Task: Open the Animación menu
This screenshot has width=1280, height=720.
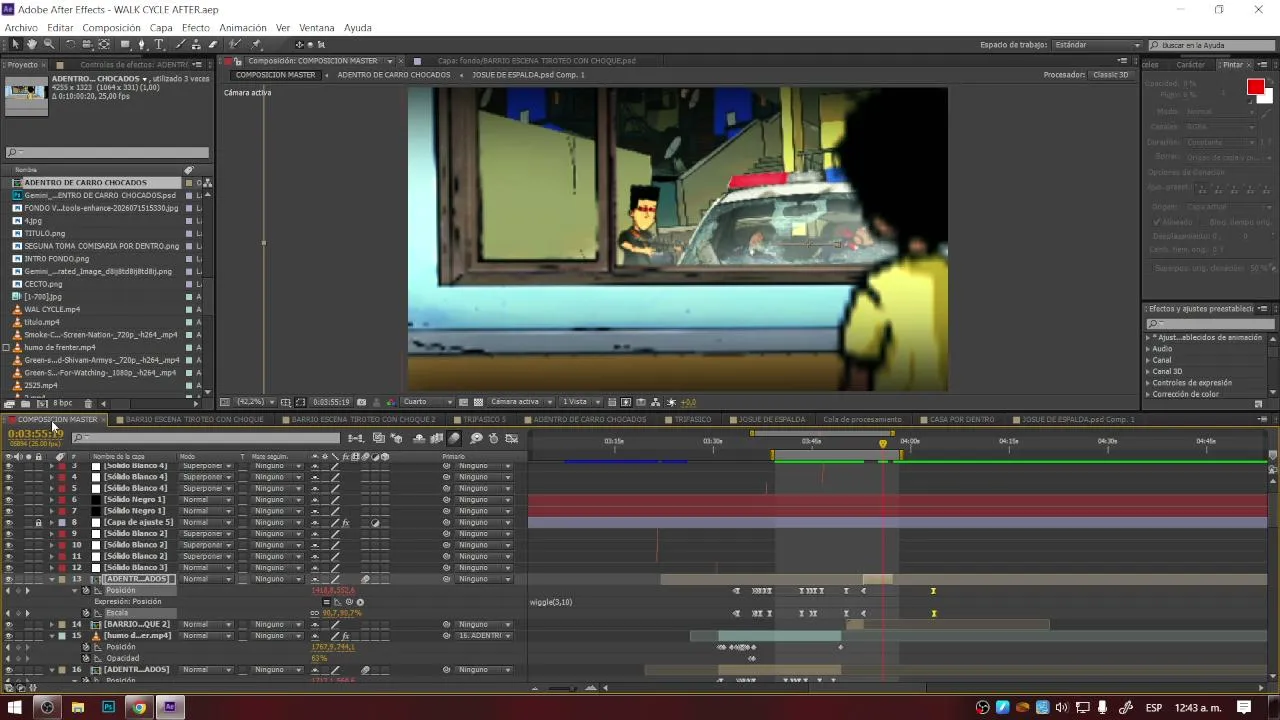Action: pos(243,28)
